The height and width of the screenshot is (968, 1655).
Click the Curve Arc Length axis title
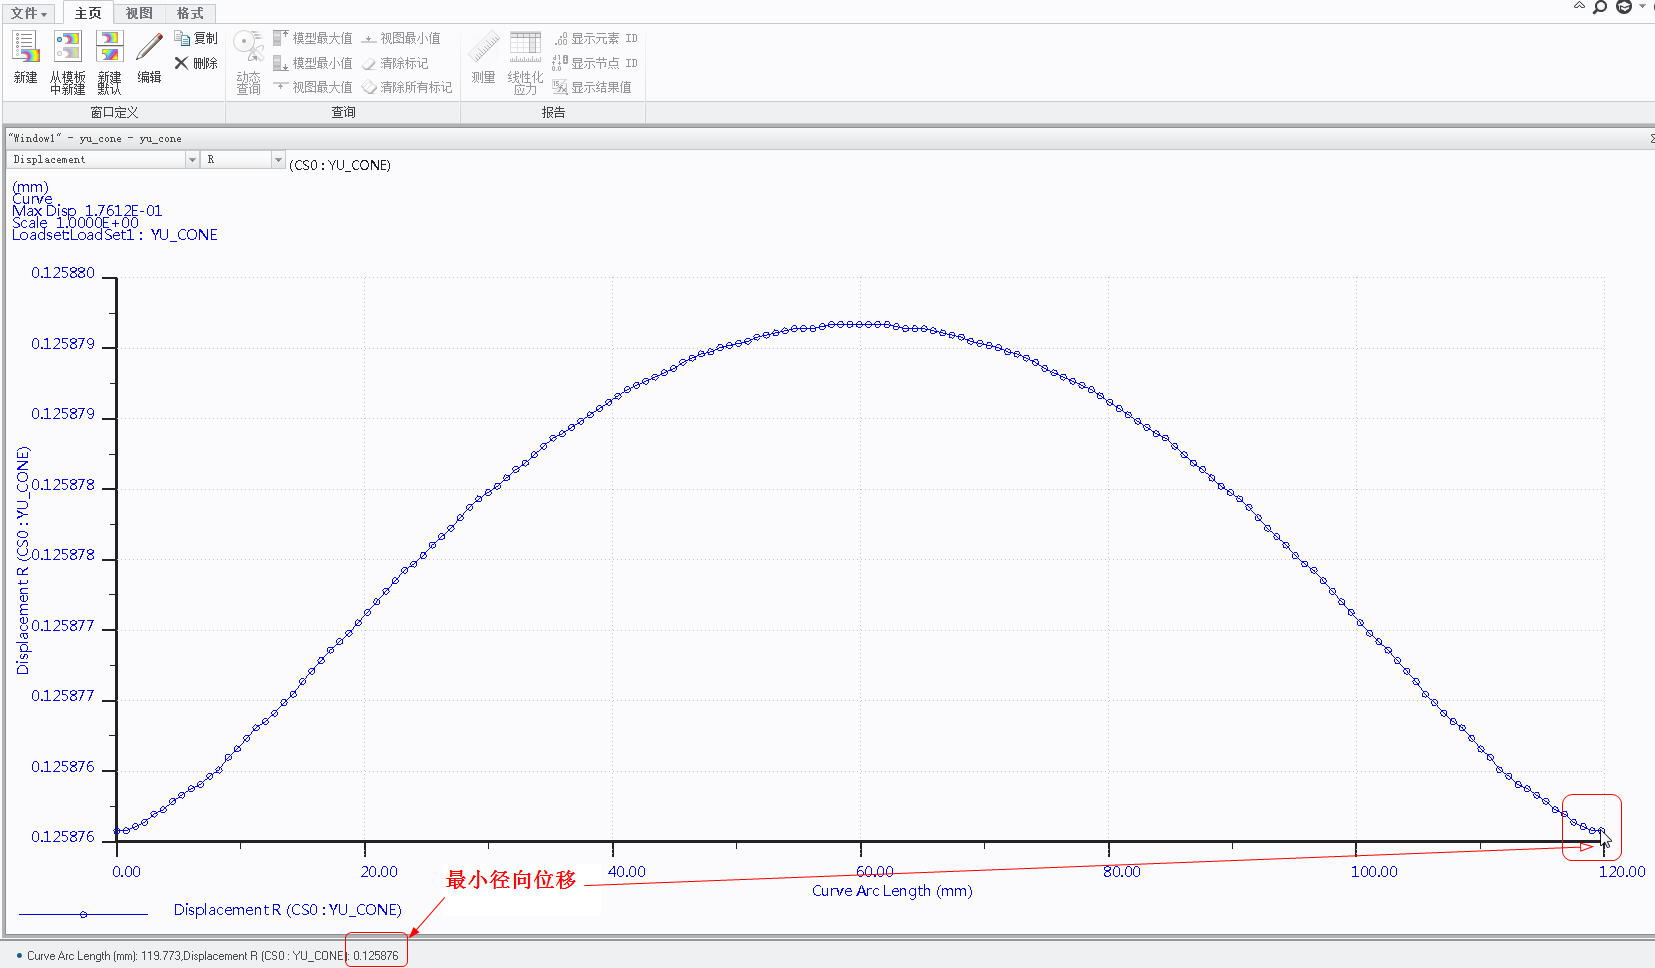click(891, 891)
